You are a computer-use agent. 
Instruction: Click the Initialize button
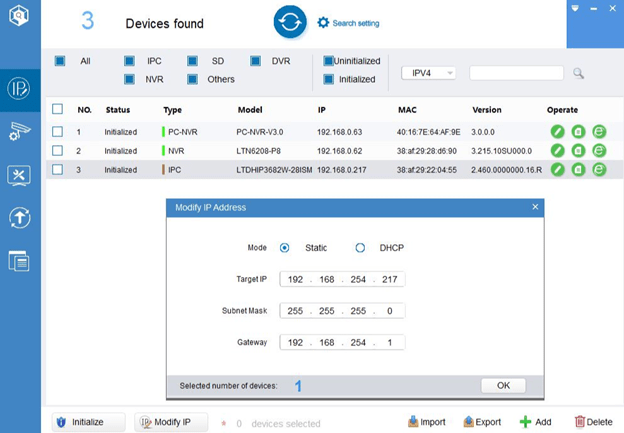click(88, 422)
